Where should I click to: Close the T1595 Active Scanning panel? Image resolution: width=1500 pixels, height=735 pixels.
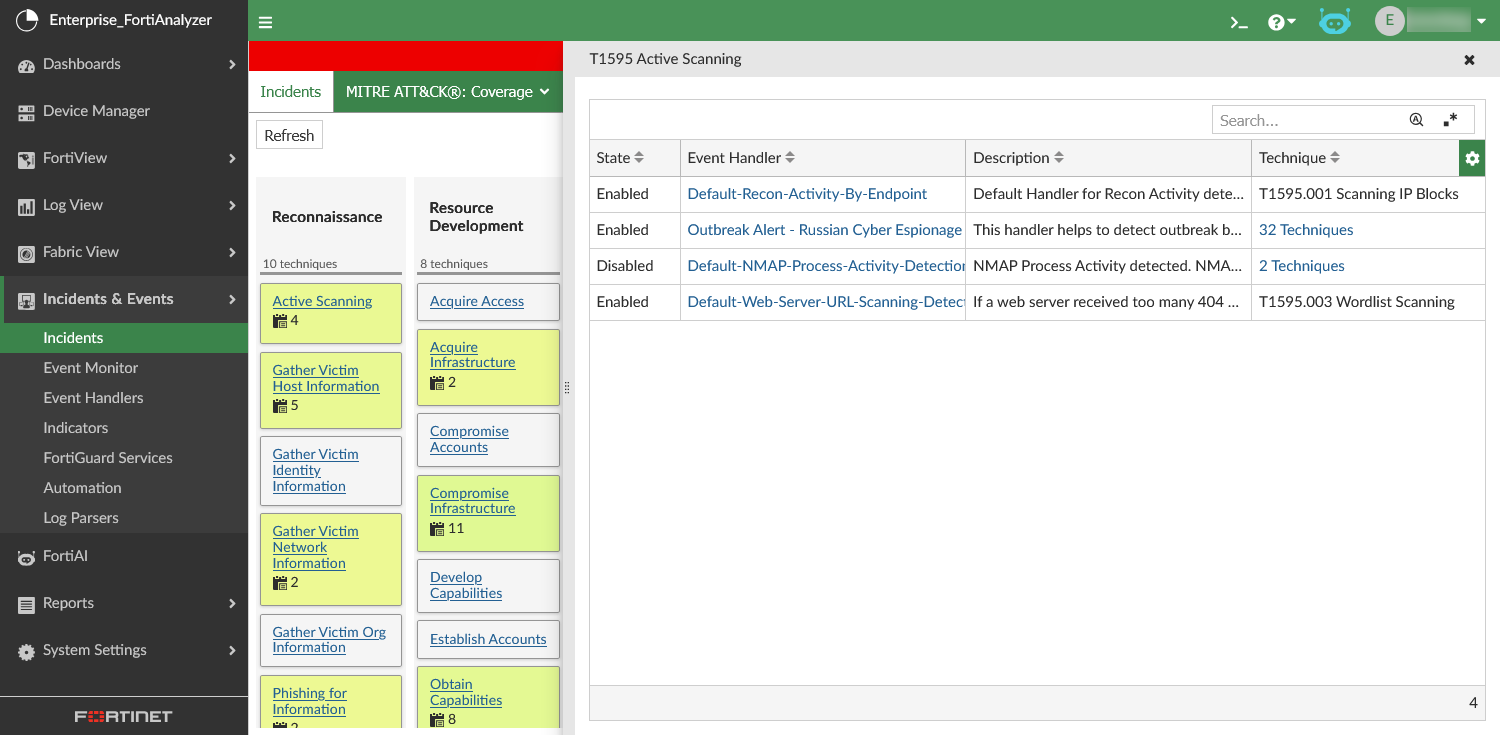pos(1469,60)
